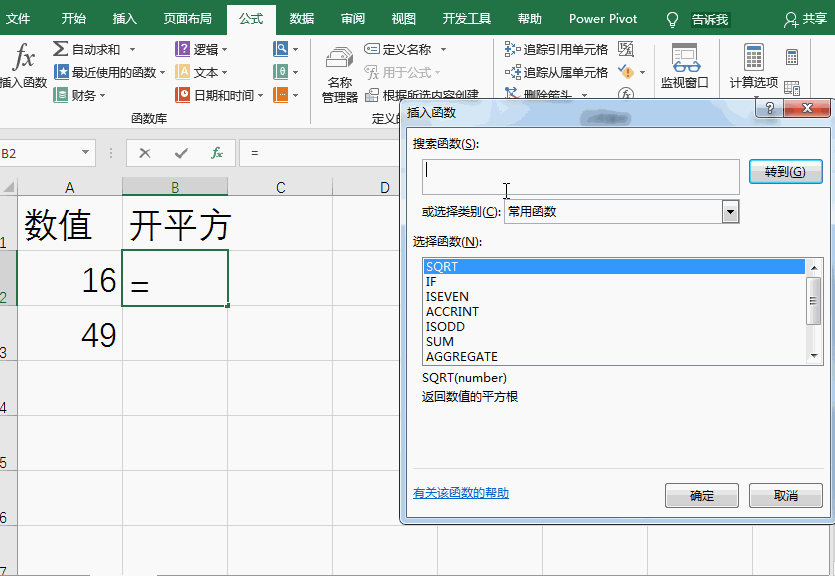Click column B header
Image resolution: width=835 pixels, height=576 pixels.
(x=175, y=187)
